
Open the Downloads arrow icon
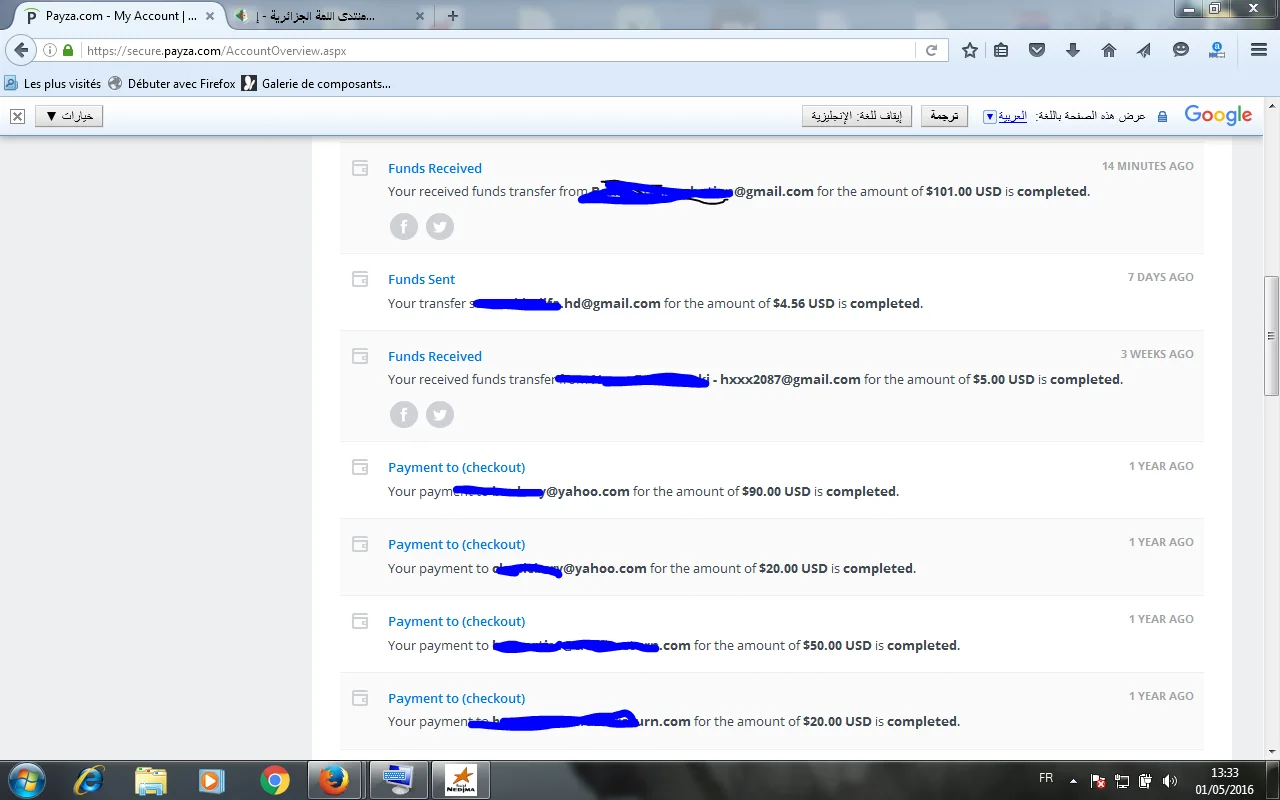tap(1073, 50)
